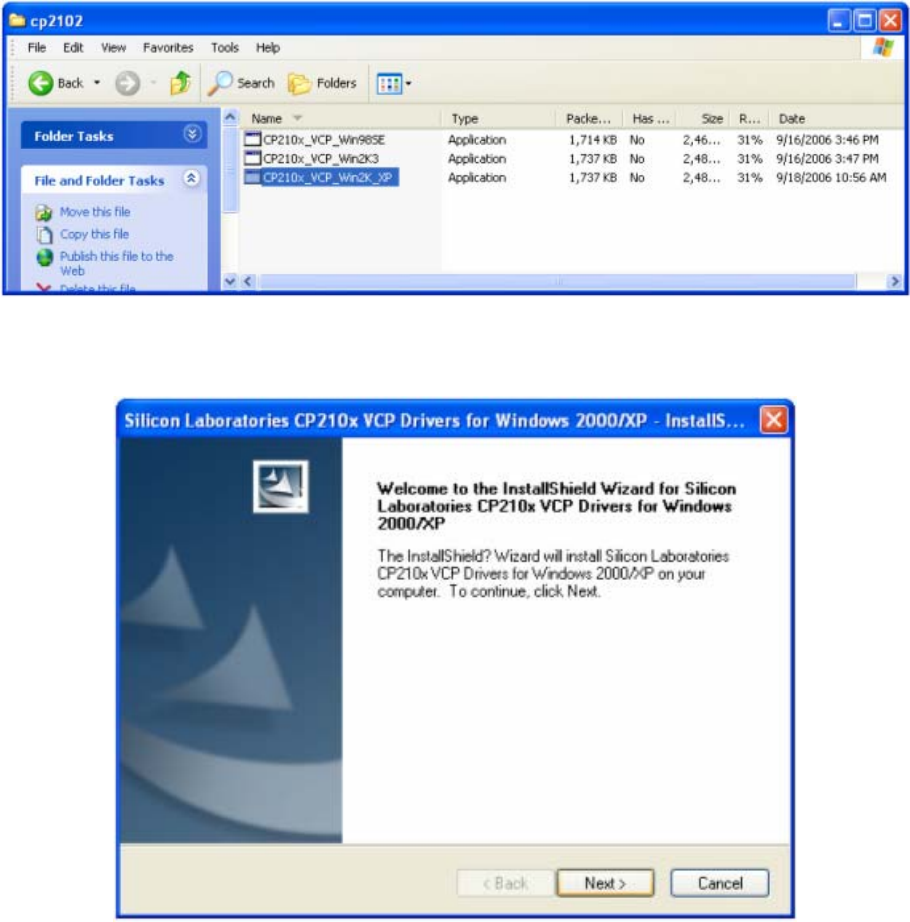Click the horizontal scrollbar thumb in file list
Viewport: 910px width, 922px height.
(557, 282)
